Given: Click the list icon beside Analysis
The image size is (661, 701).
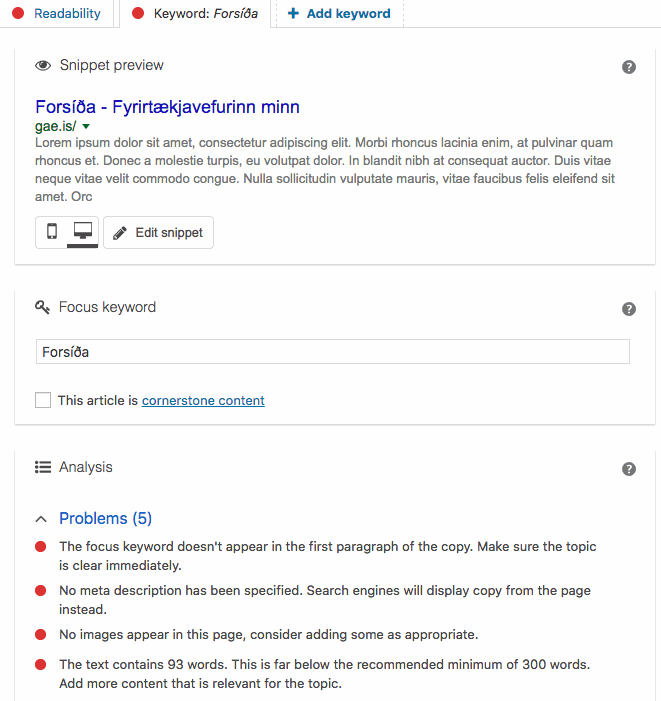Looking at the screenshot, I should pos(43,467).
